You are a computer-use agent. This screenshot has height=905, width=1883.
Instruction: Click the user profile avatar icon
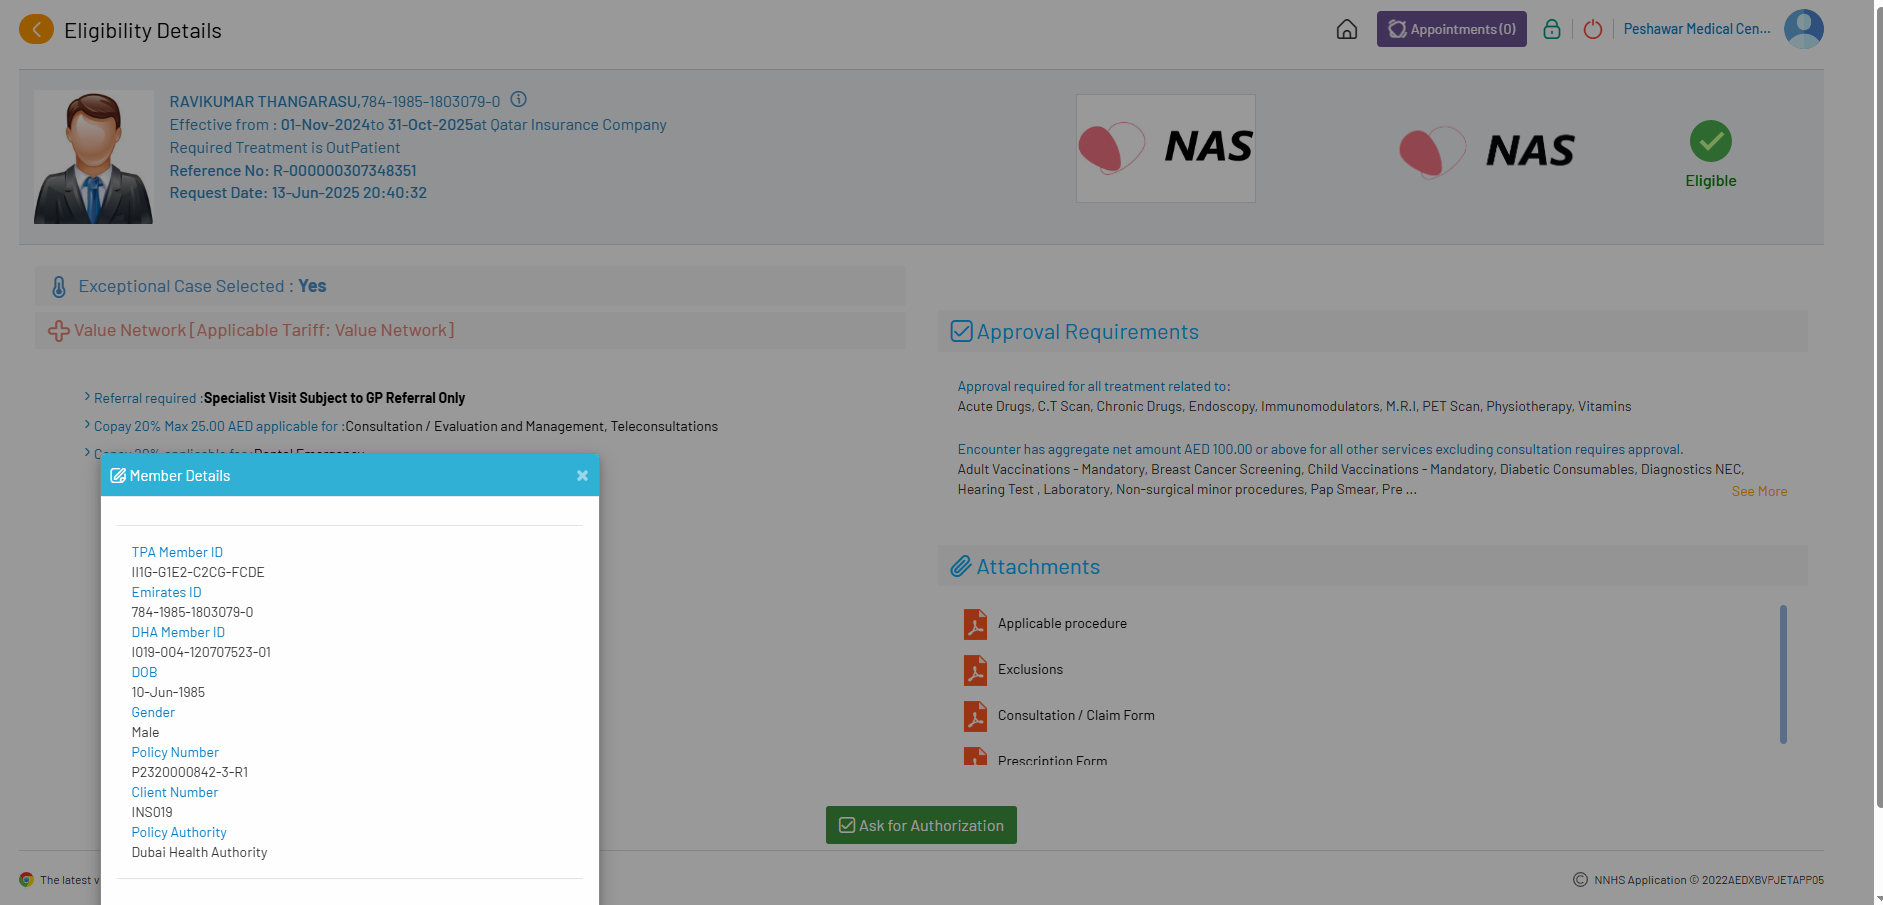click(1803, 29)
